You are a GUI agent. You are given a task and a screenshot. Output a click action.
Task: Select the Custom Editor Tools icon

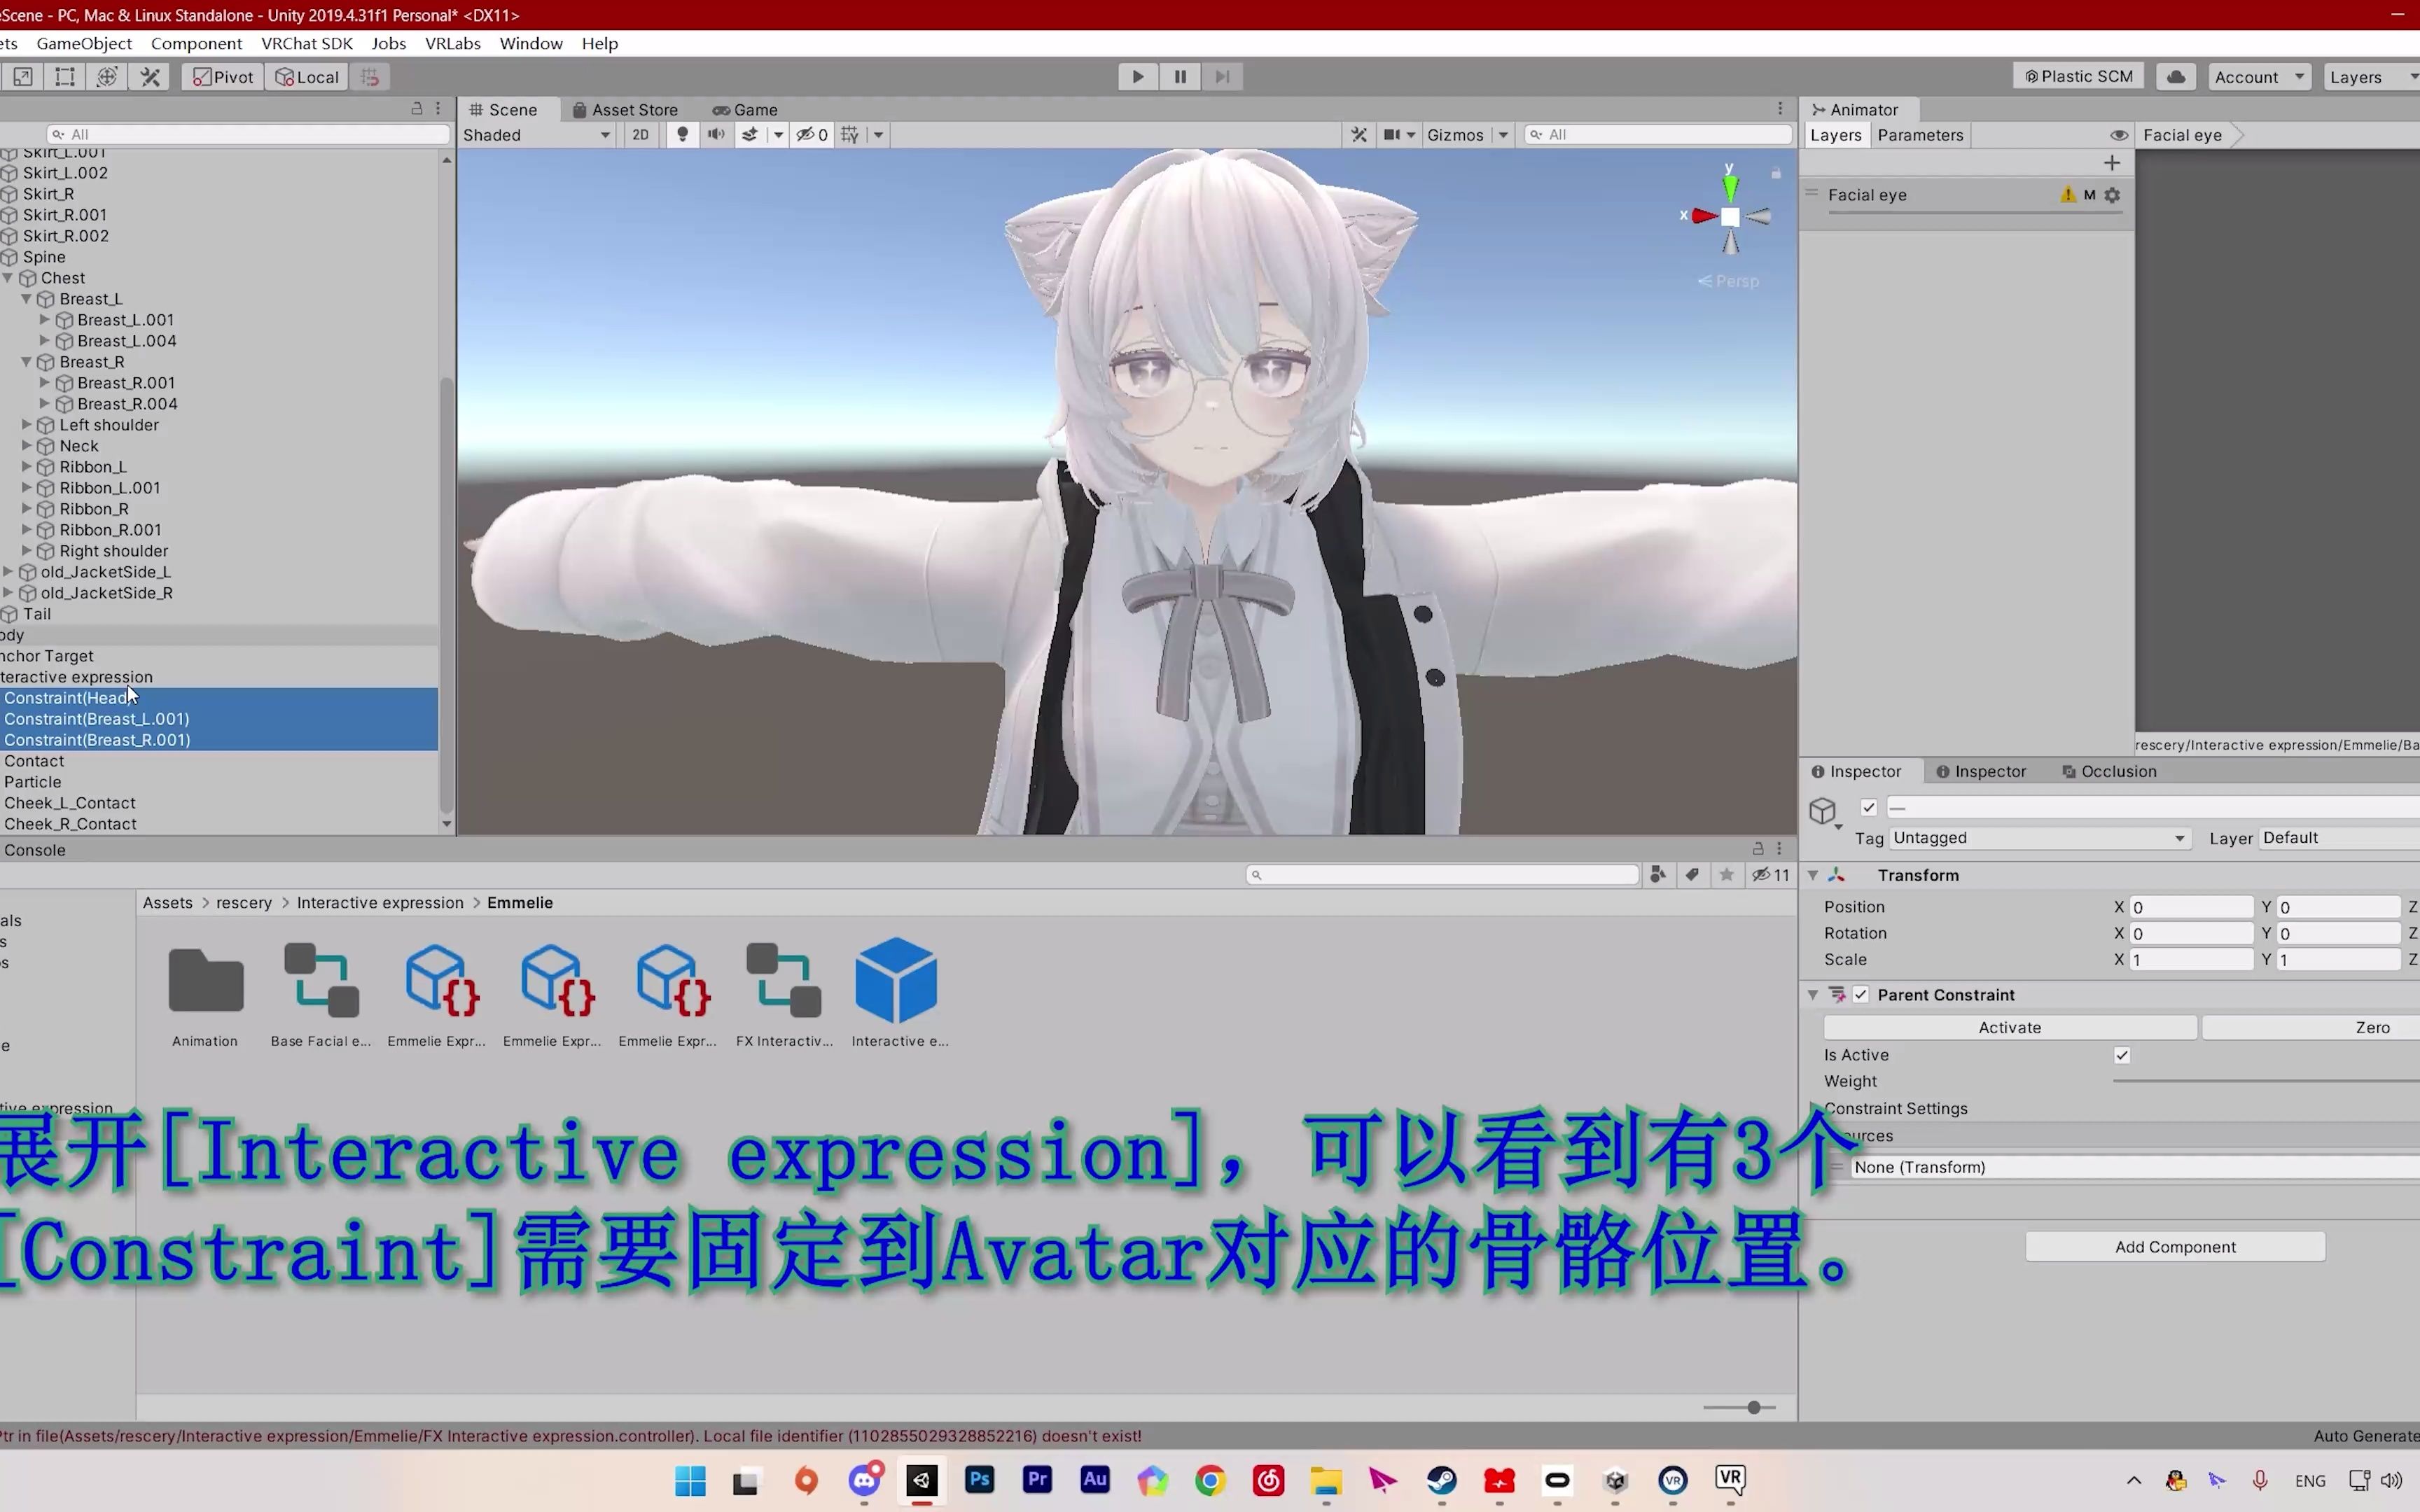click(x=150, y=76)
